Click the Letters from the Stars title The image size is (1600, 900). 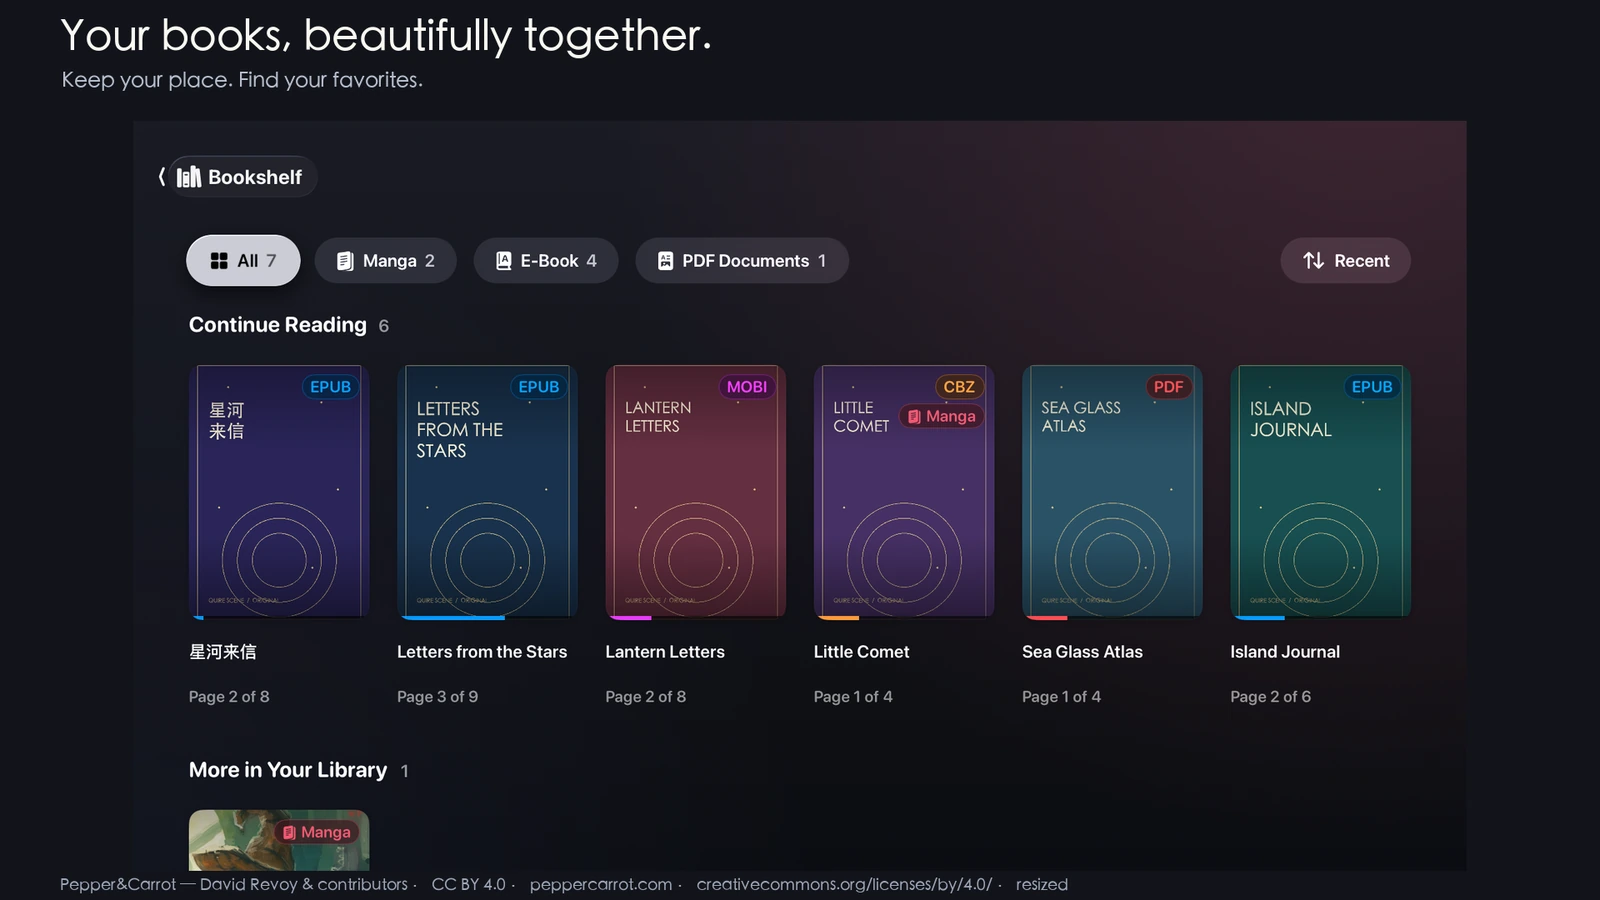482,652
